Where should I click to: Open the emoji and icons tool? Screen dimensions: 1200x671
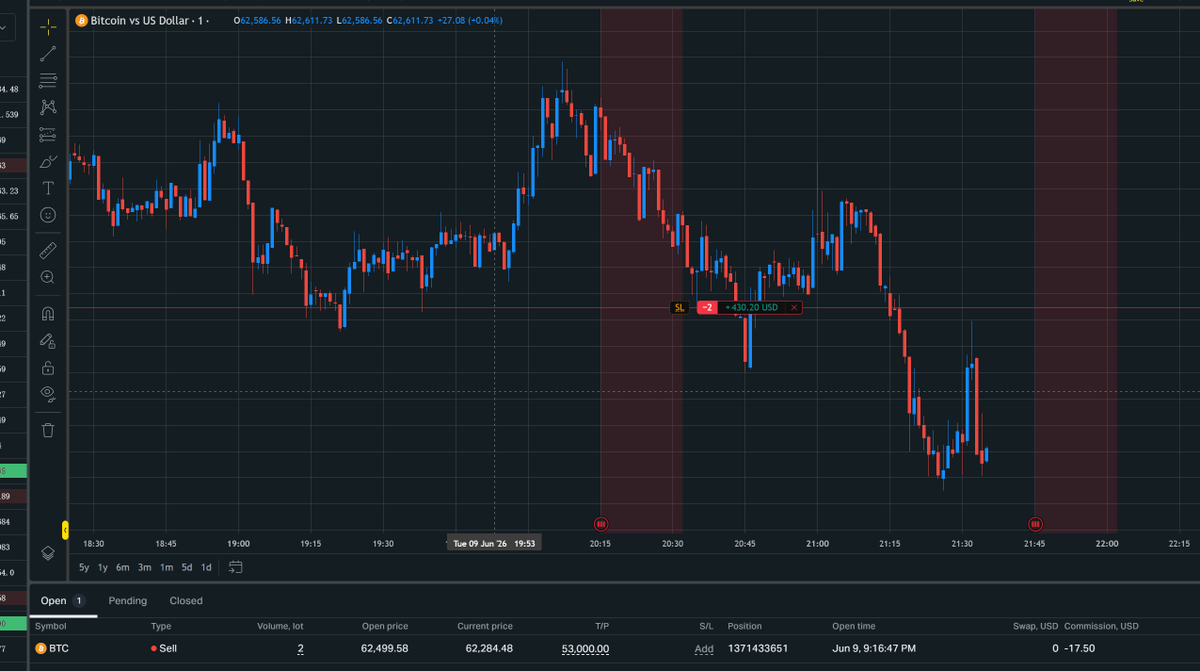[48, 215]
